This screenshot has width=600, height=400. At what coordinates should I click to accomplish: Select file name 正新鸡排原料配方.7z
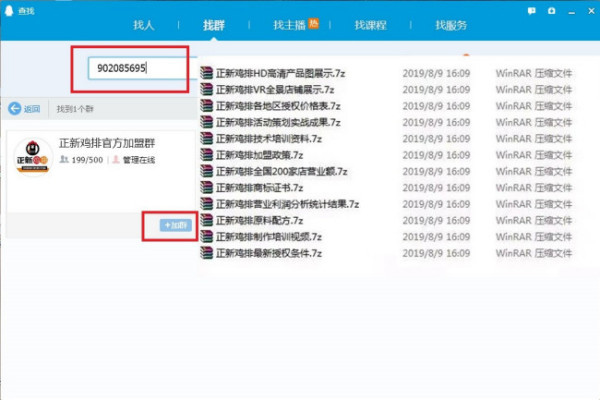tap(259, 220)
